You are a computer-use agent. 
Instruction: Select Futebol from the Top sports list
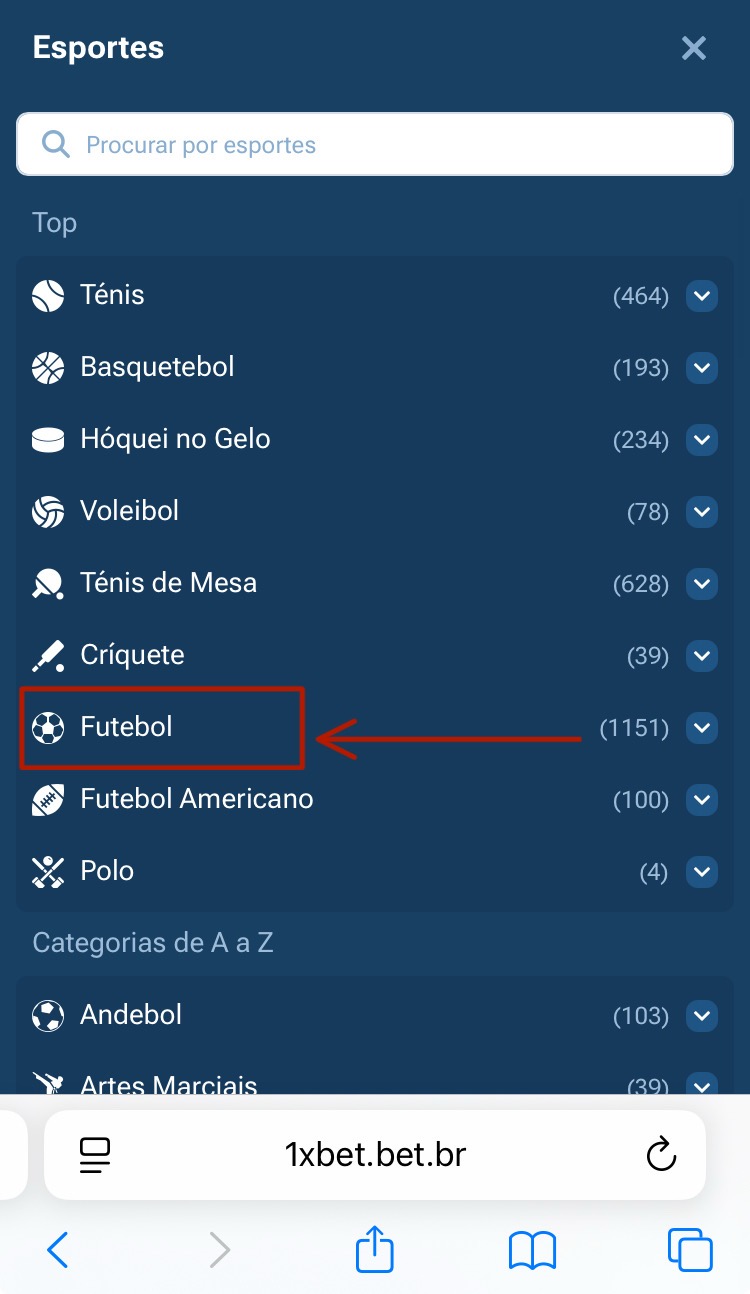127,728
